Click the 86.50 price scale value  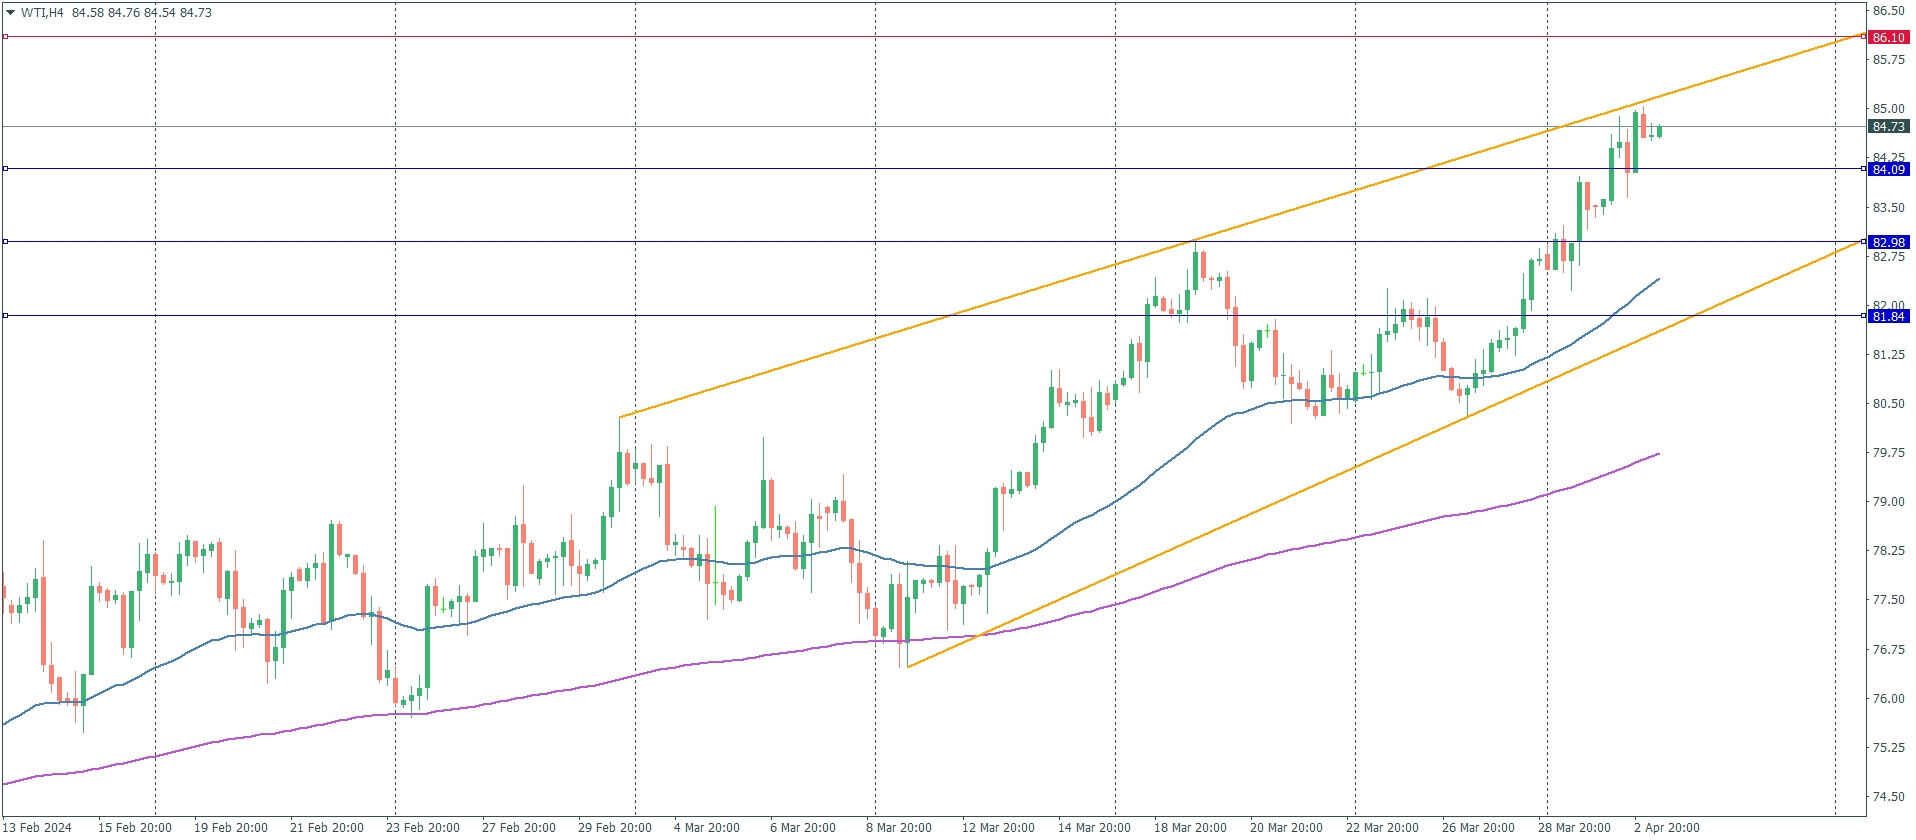click(x=1888, y=11)
